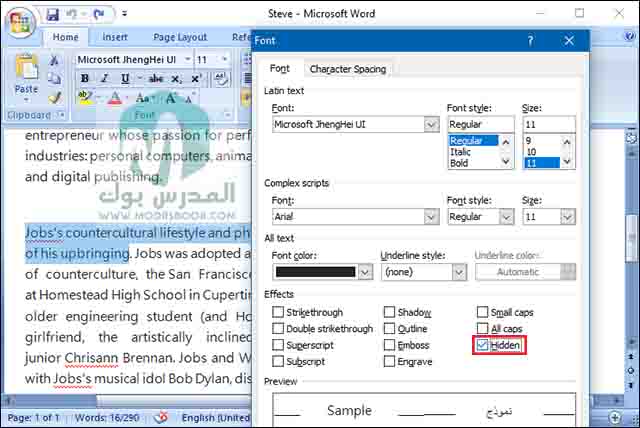Click the language indicator in the status bar
This screenshot has height=428, width=640.
(x=216, y=418)
